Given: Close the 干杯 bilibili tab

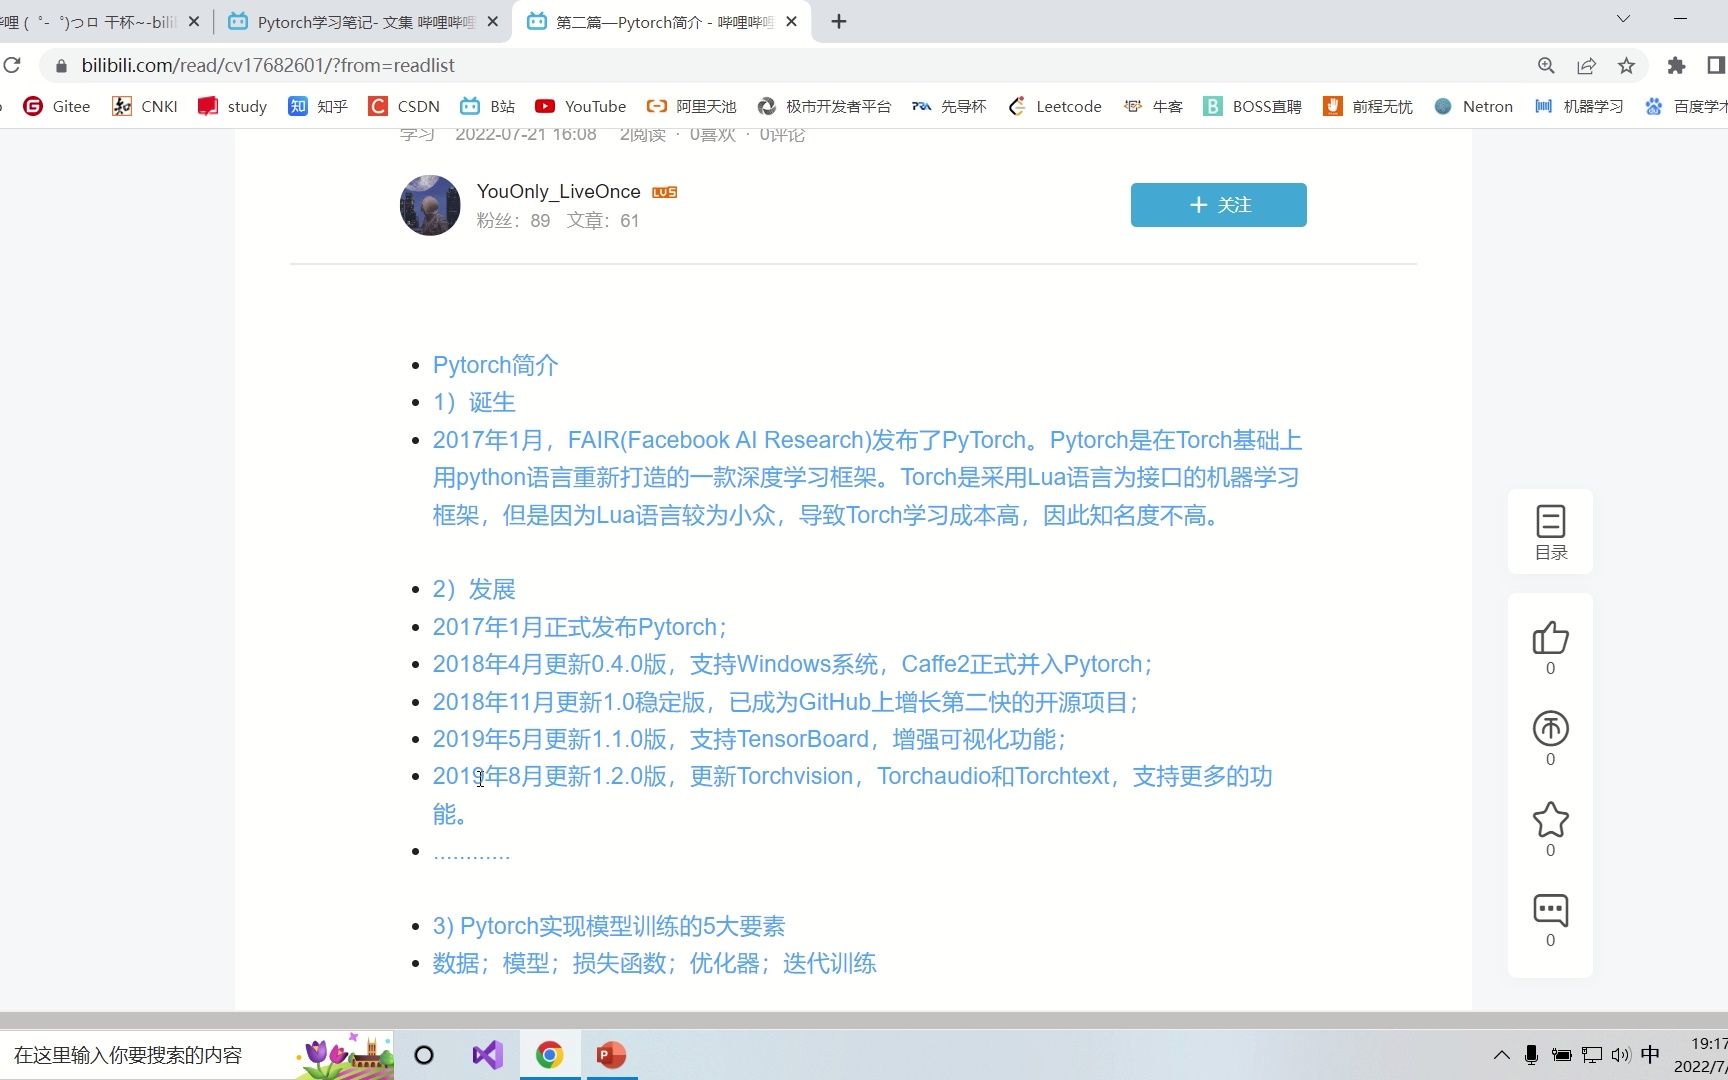Looking at the screenshot, I should tap(194, 21).
